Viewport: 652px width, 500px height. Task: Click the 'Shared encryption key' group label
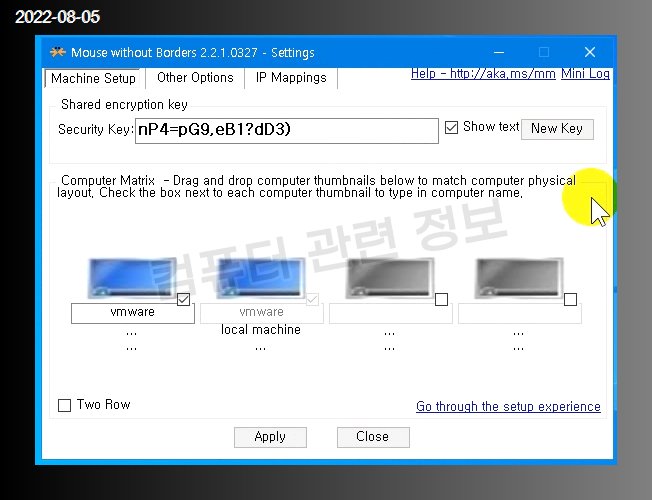coord(124,104)
